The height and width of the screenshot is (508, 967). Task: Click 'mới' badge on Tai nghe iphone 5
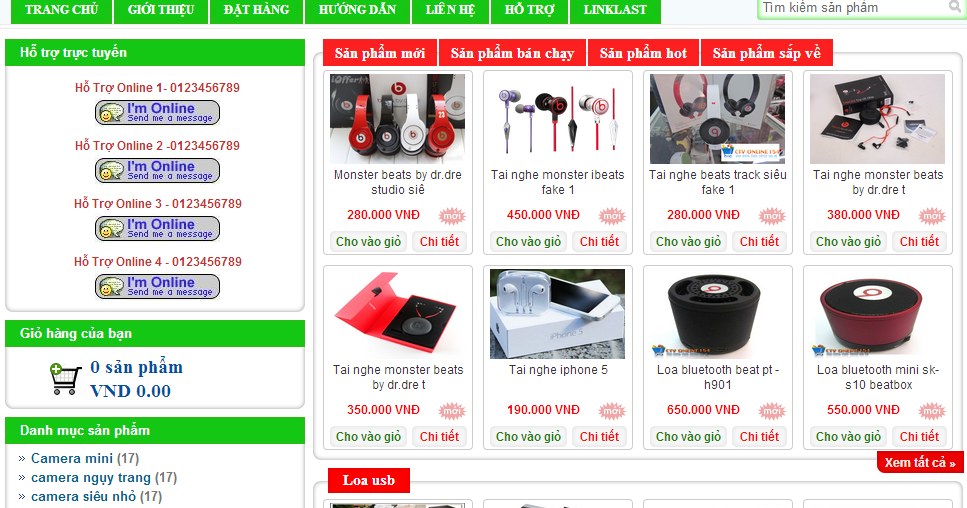click(612, 411)
